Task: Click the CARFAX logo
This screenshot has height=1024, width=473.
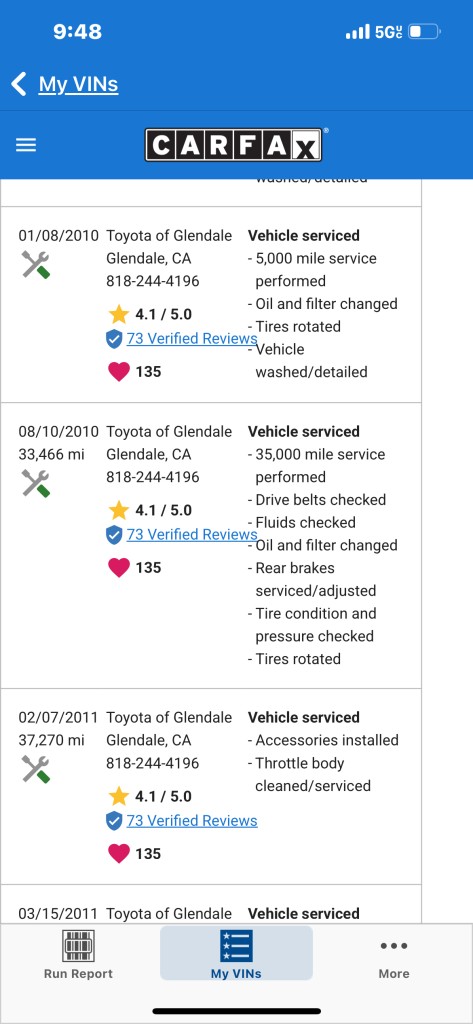Action: 234,145
